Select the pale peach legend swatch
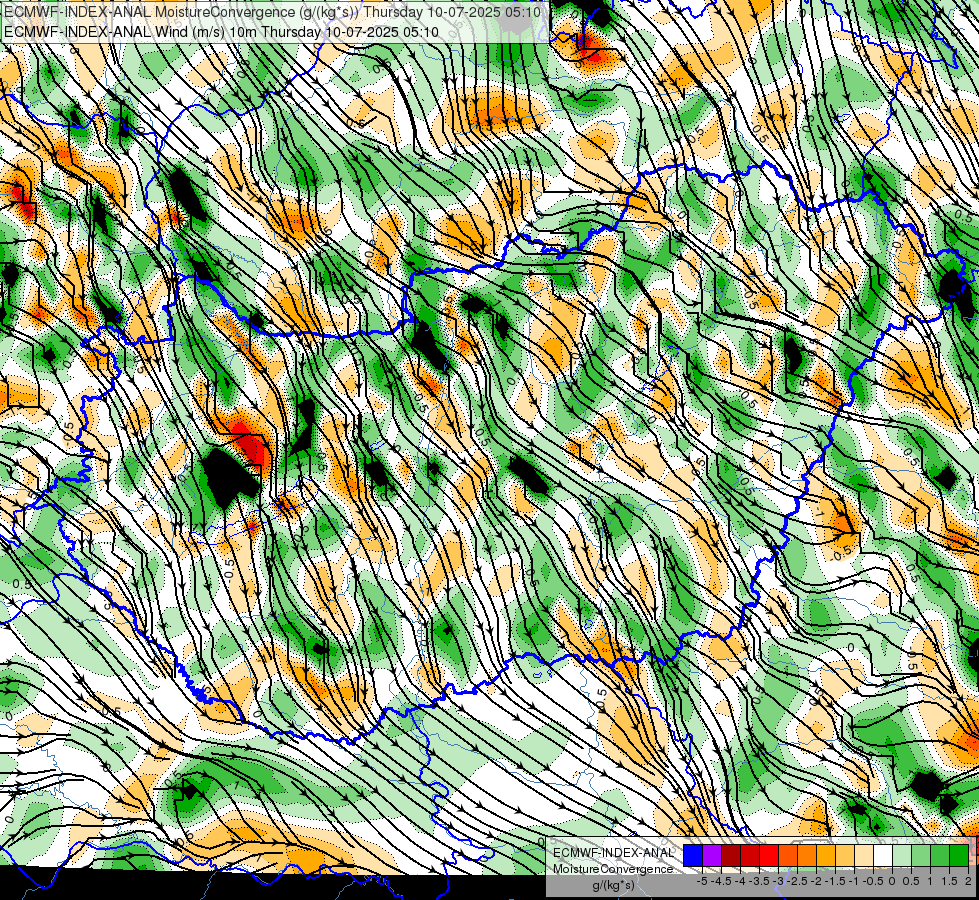 [864, 855]
